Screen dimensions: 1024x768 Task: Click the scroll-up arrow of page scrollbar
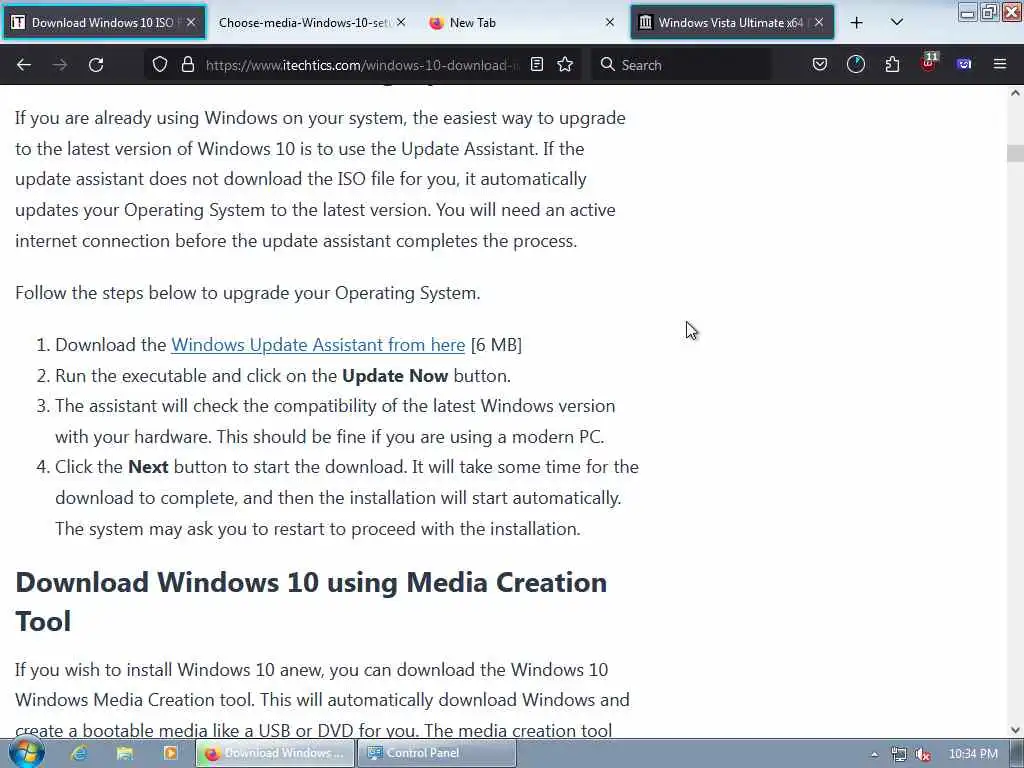point(1015,93)
